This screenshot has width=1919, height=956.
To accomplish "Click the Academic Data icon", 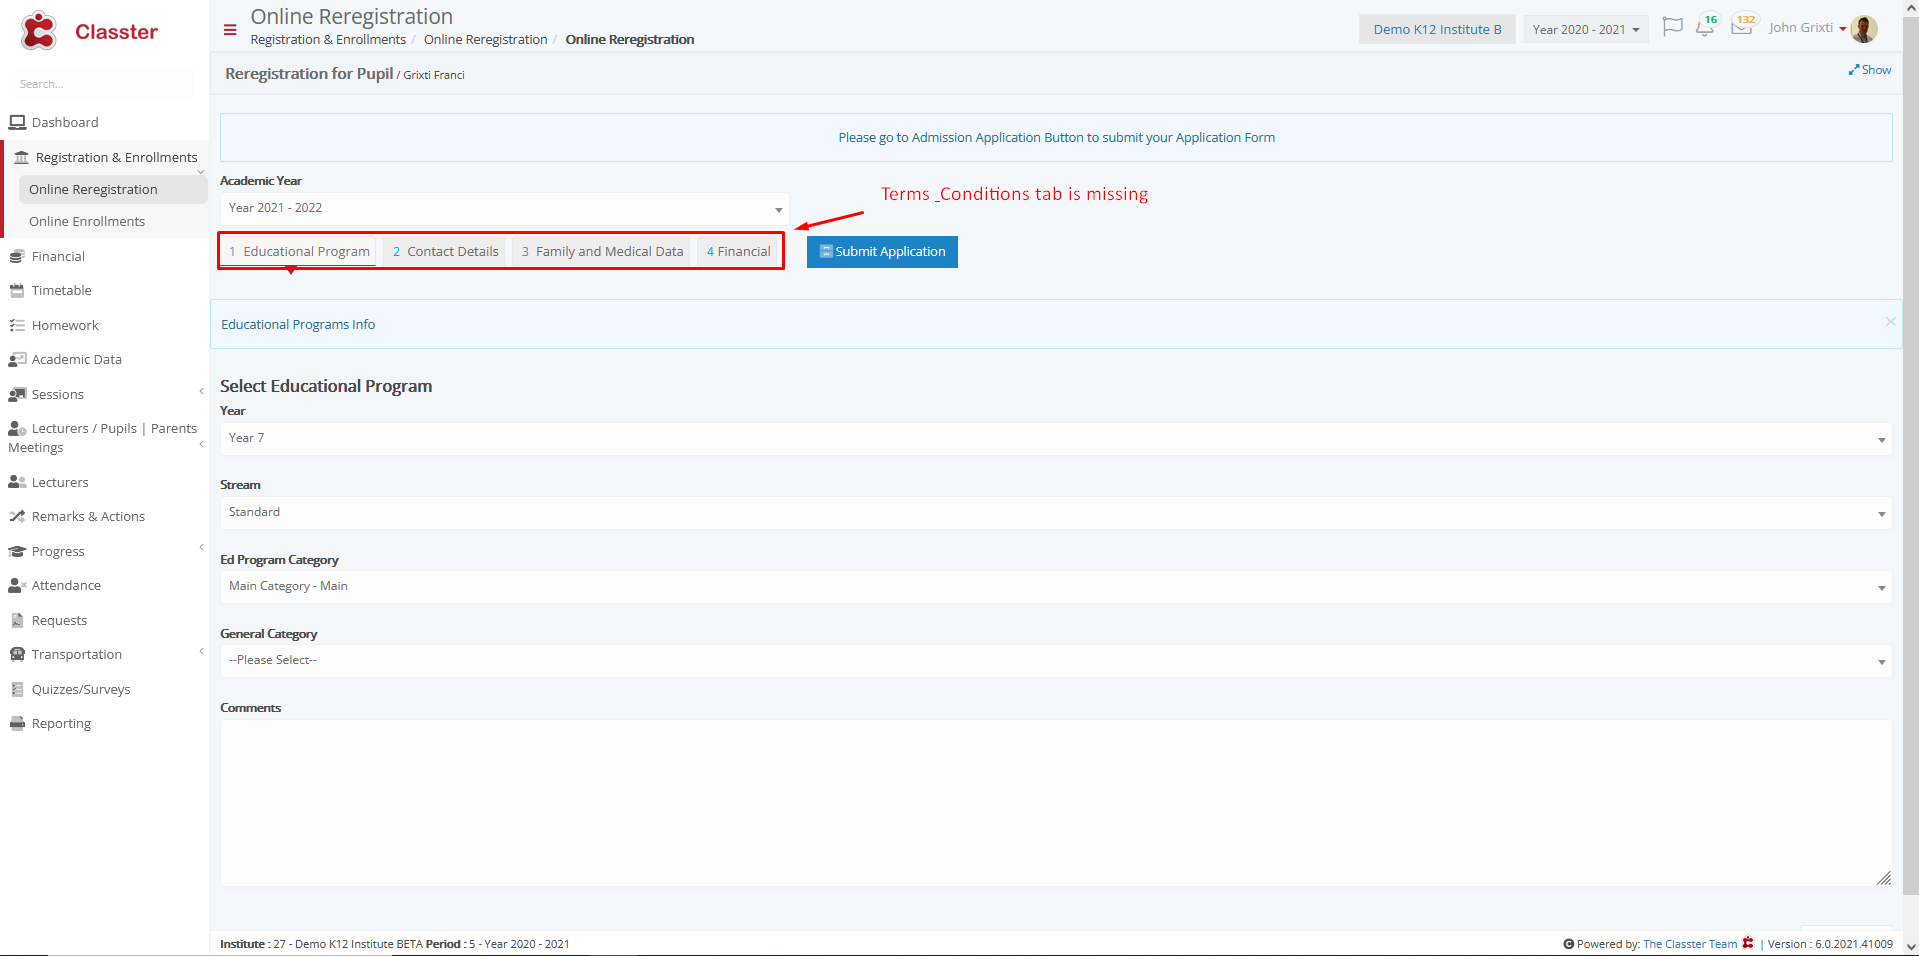I will (17, 359).
